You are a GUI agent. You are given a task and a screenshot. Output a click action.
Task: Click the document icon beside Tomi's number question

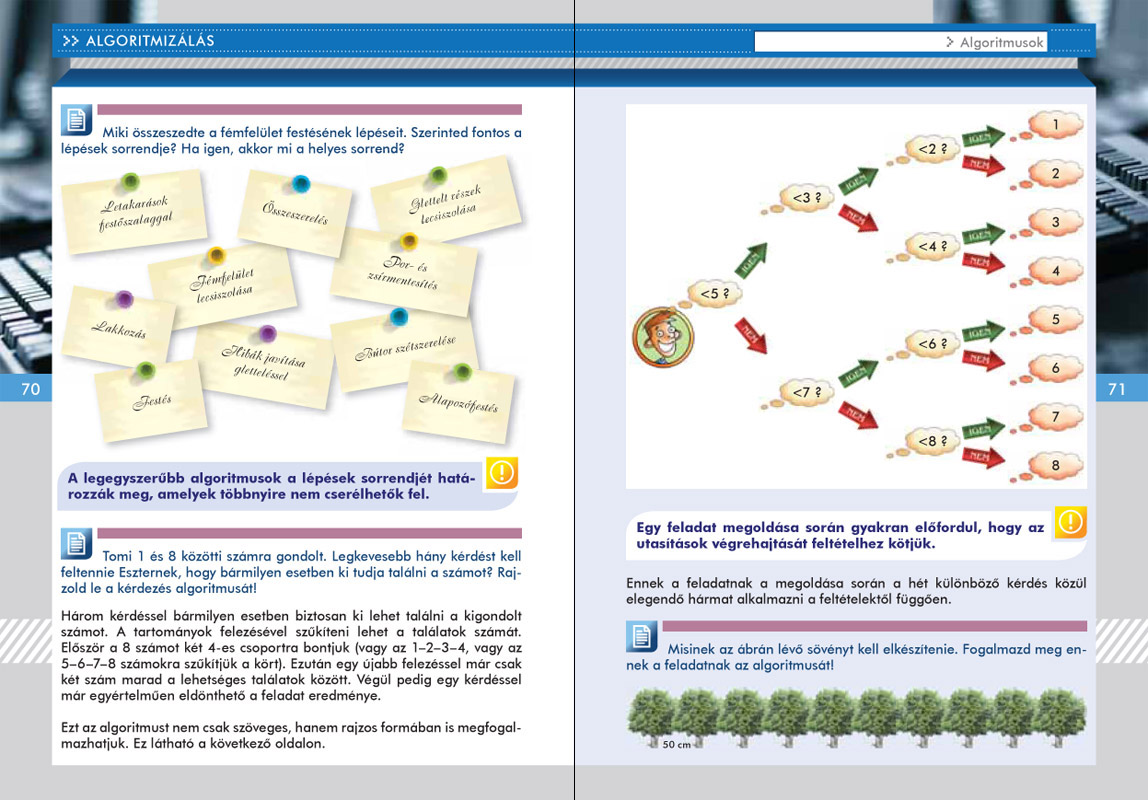click(76, 543)
